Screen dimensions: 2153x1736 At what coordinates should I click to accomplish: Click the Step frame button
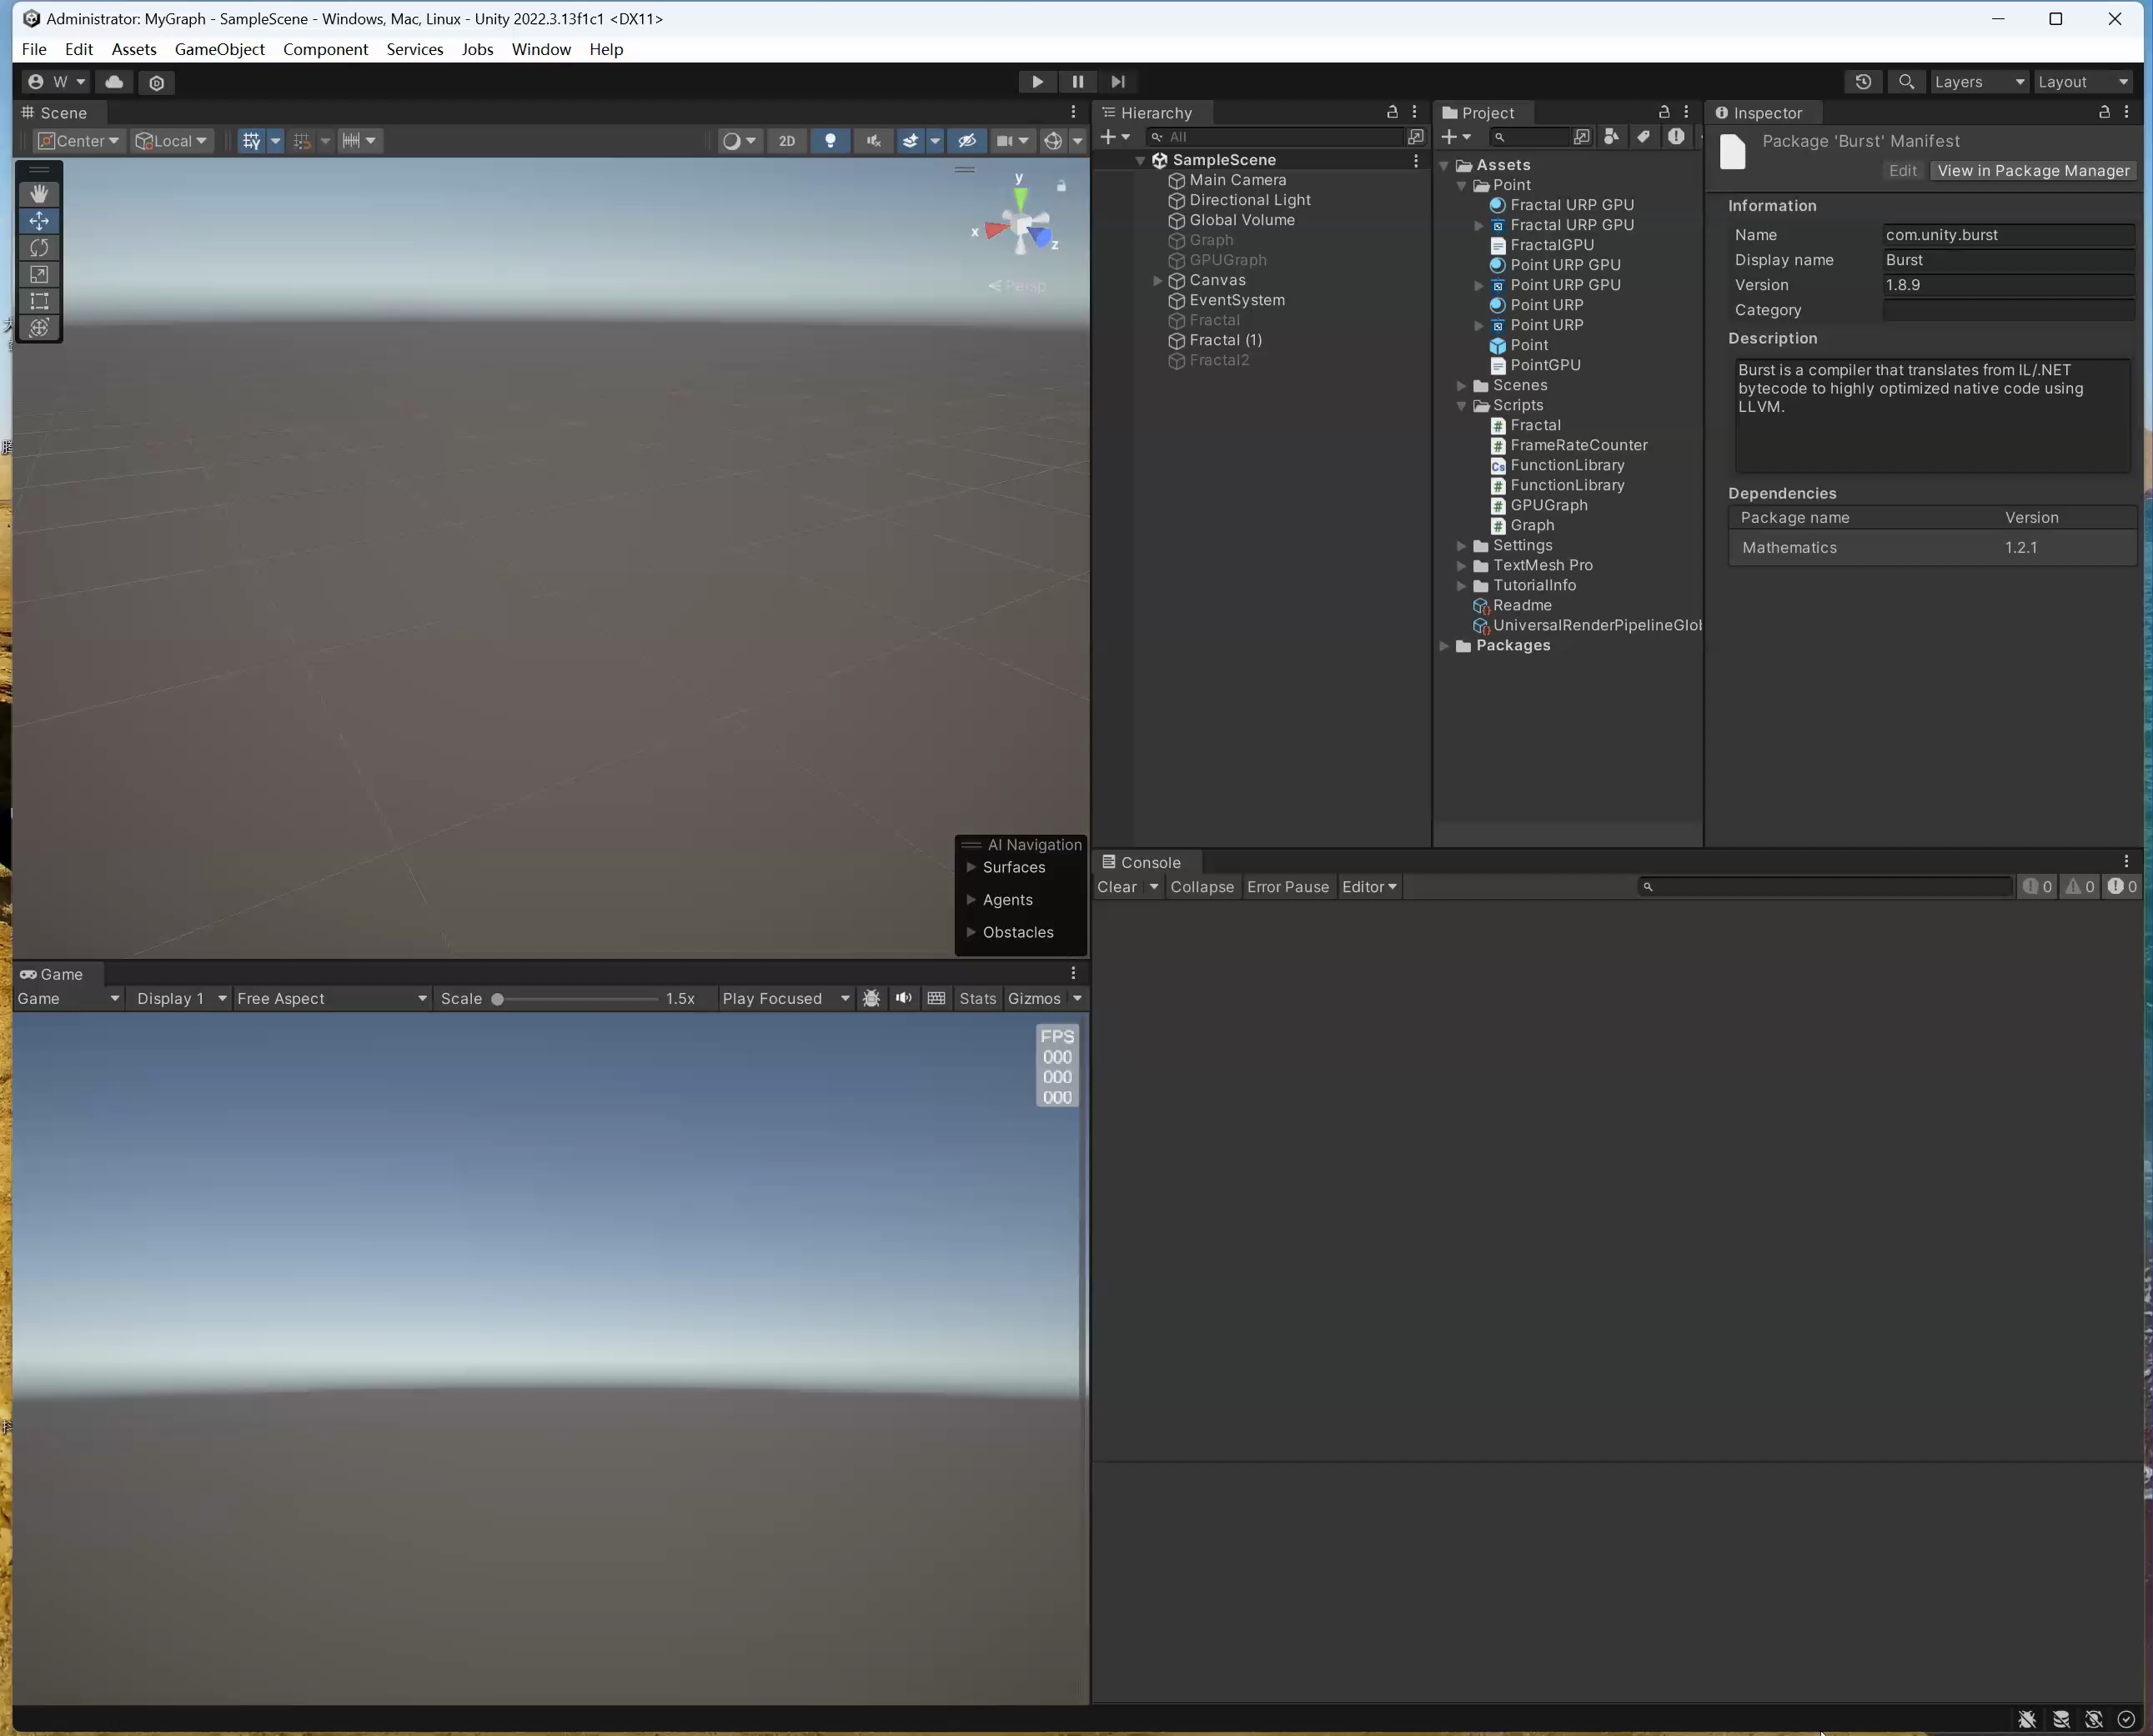pos(1118,81)
